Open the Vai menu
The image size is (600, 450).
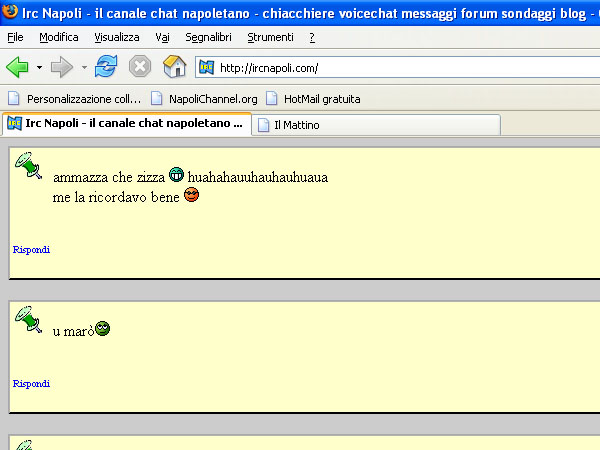pyautogui.click(x=162, y=37)
